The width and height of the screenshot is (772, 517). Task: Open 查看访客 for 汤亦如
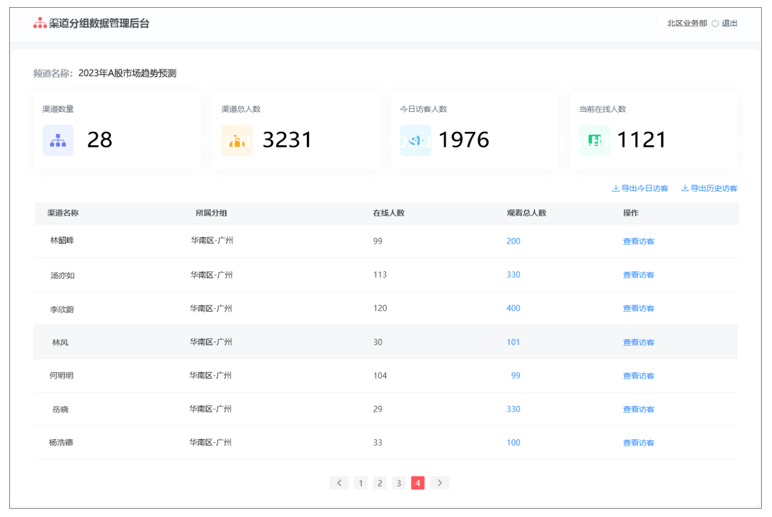point(639,275)
